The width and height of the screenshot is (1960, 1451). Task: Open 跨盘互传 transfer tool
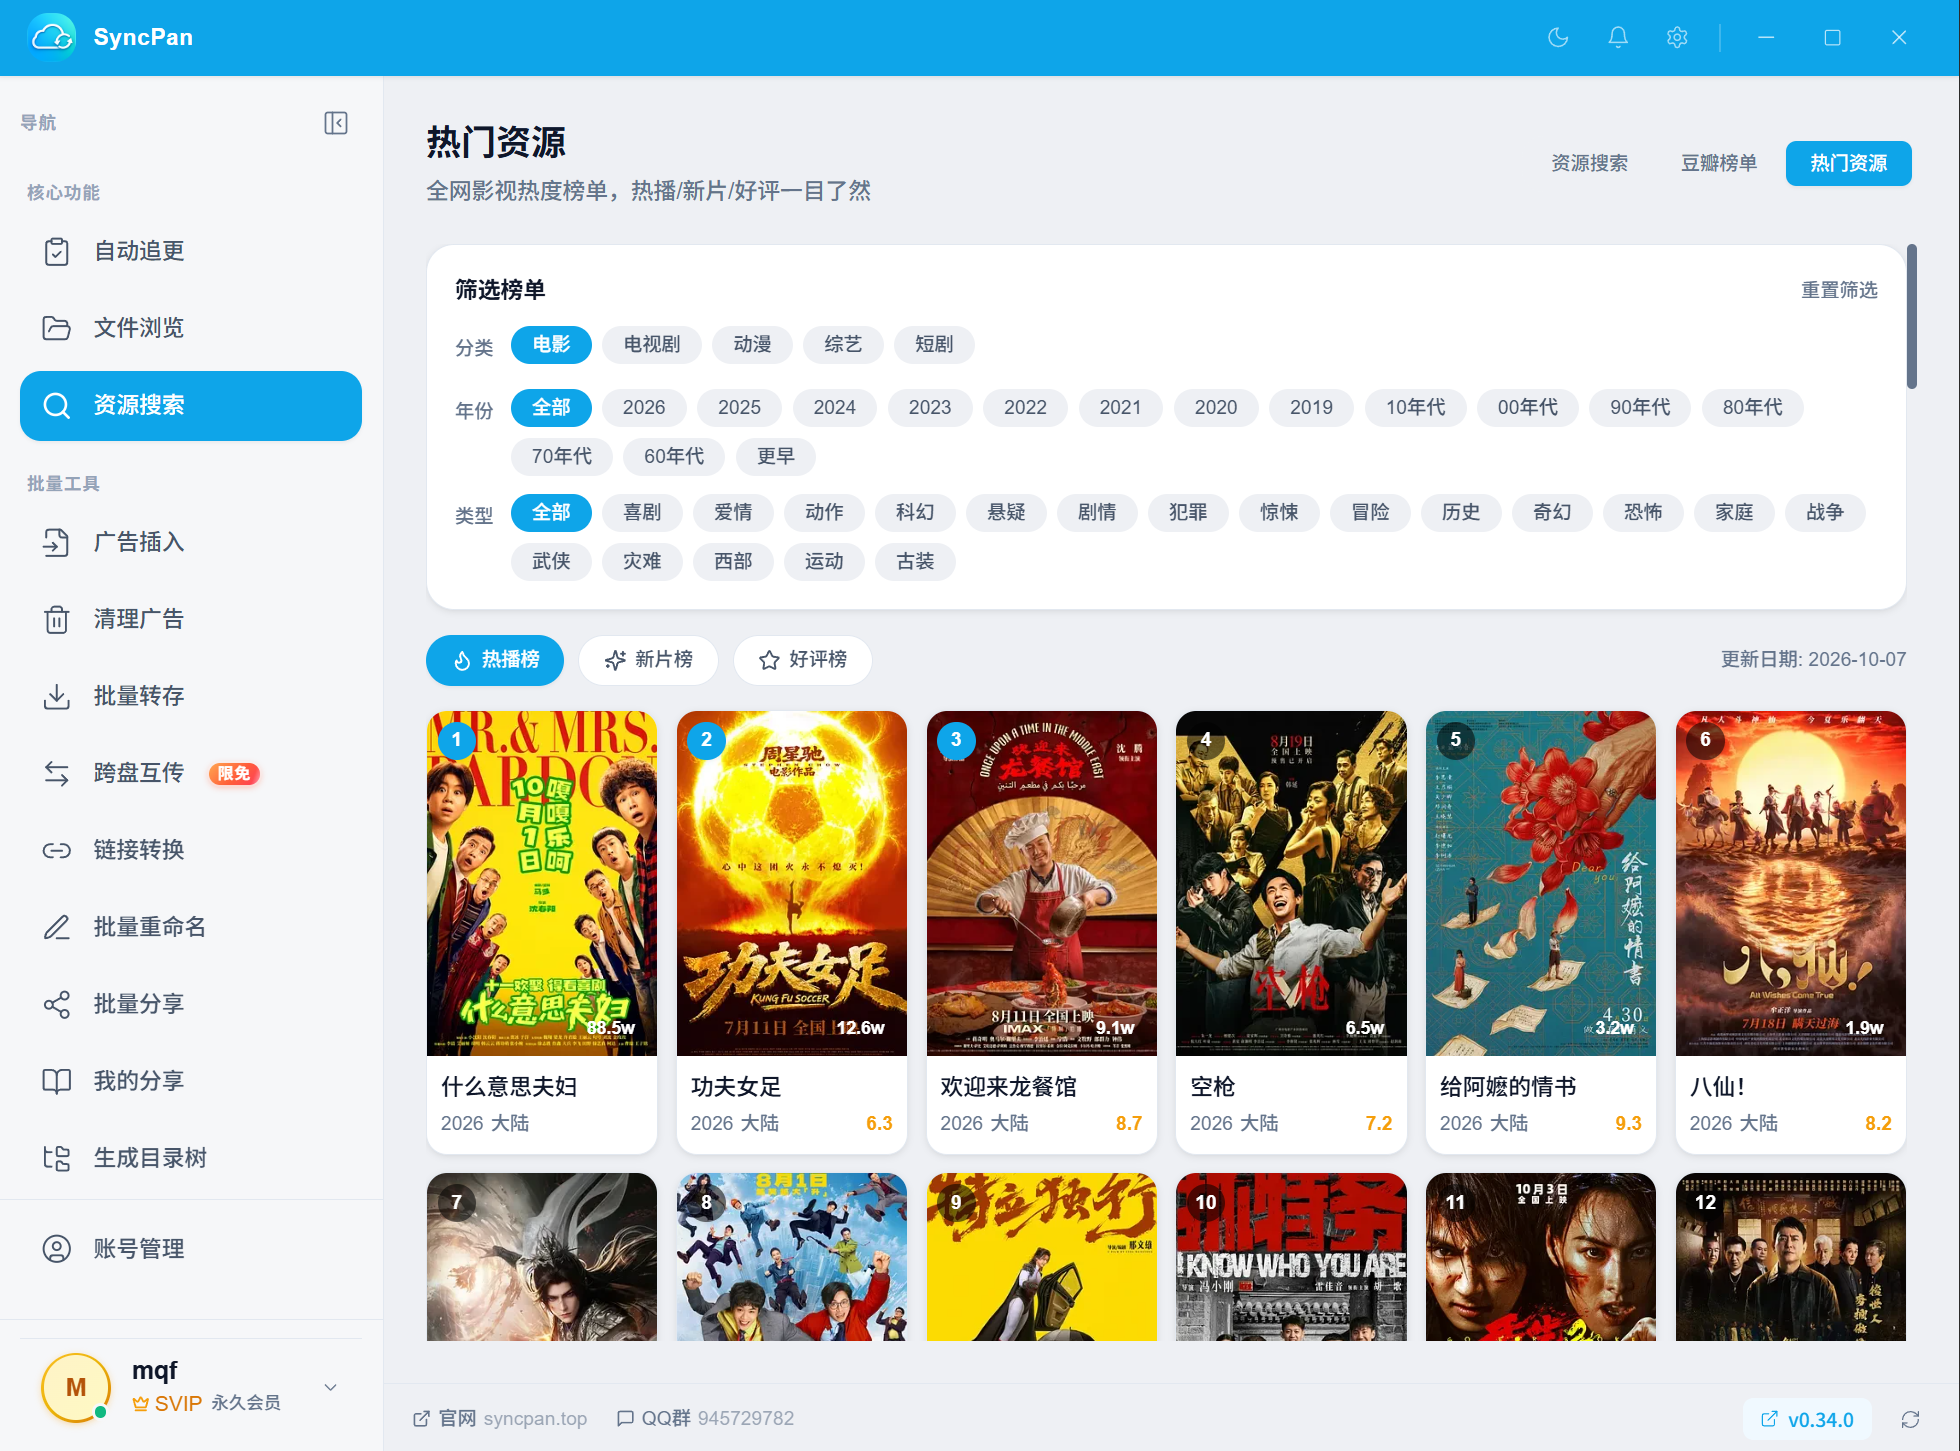point(191,773)
